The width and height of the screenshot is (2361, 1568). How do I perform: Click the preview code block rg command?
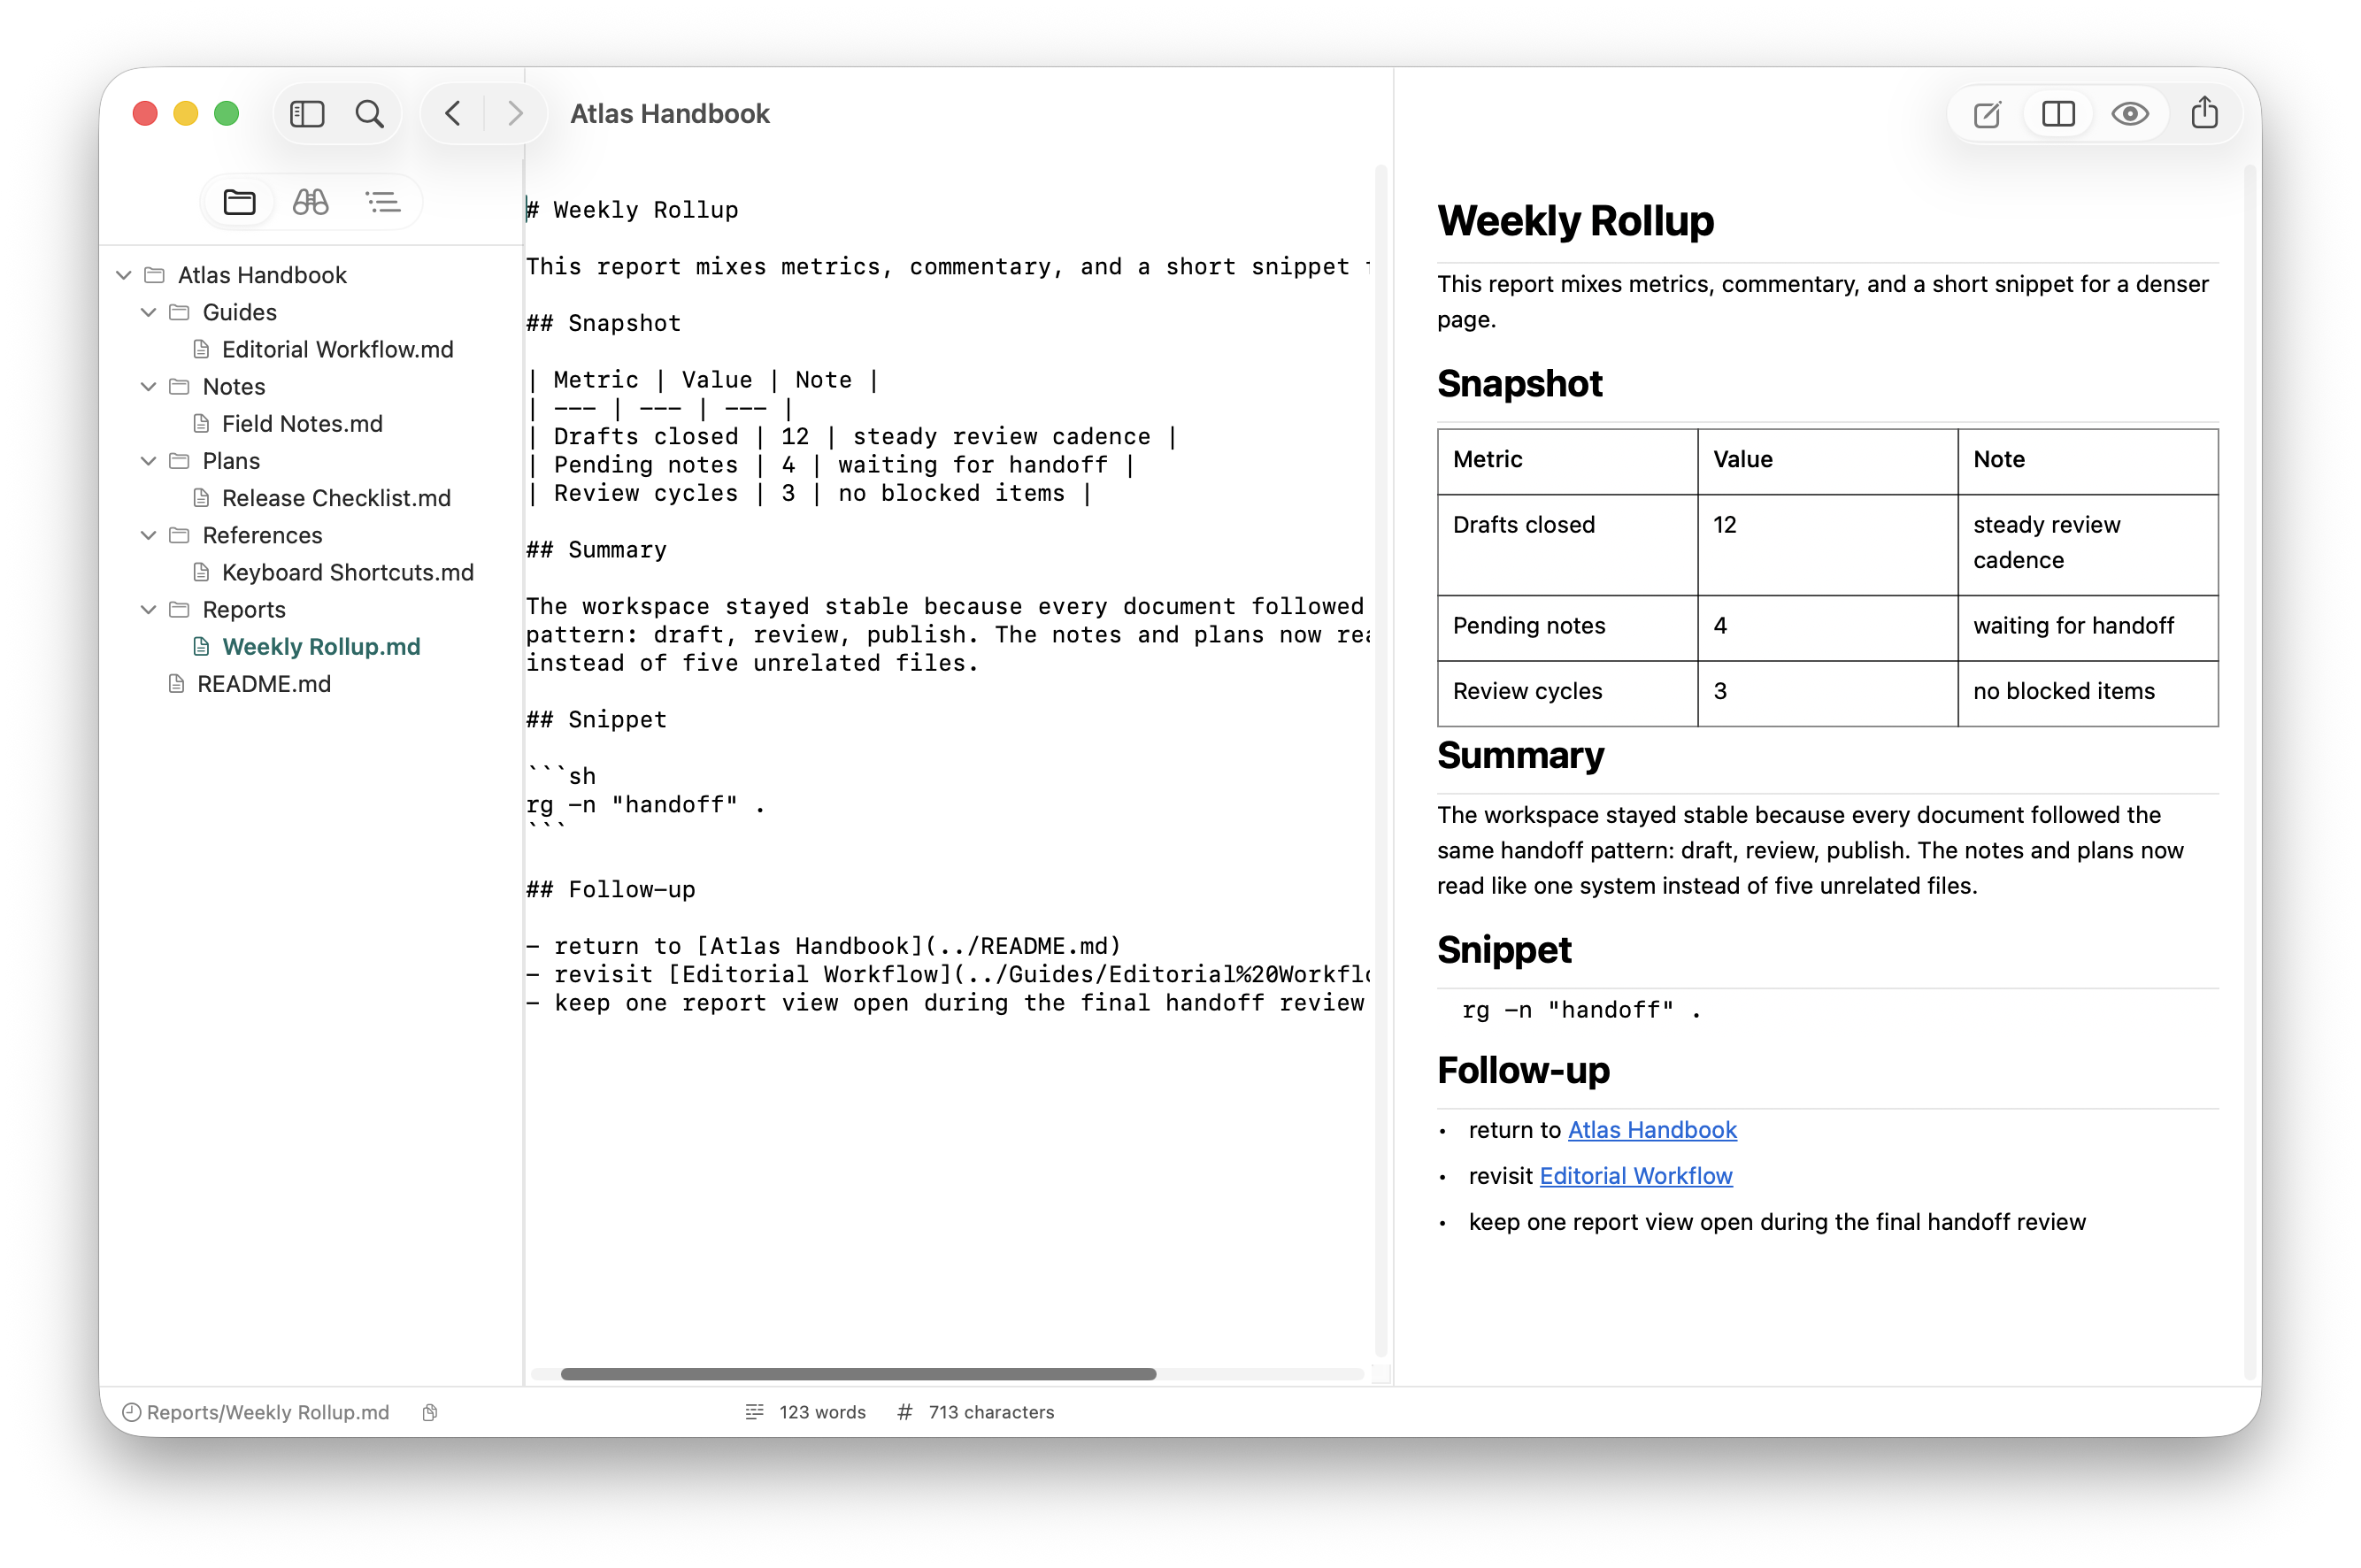pyautogui.click(x=1581, y=1010)
